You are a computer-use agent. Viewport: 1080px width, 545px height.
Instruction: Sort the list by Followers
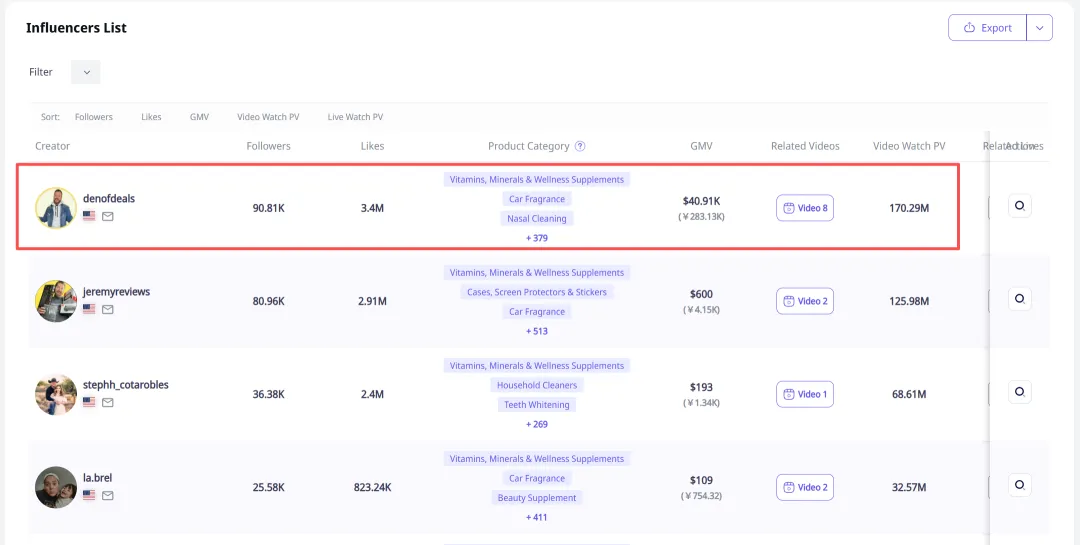click(94, 117)
